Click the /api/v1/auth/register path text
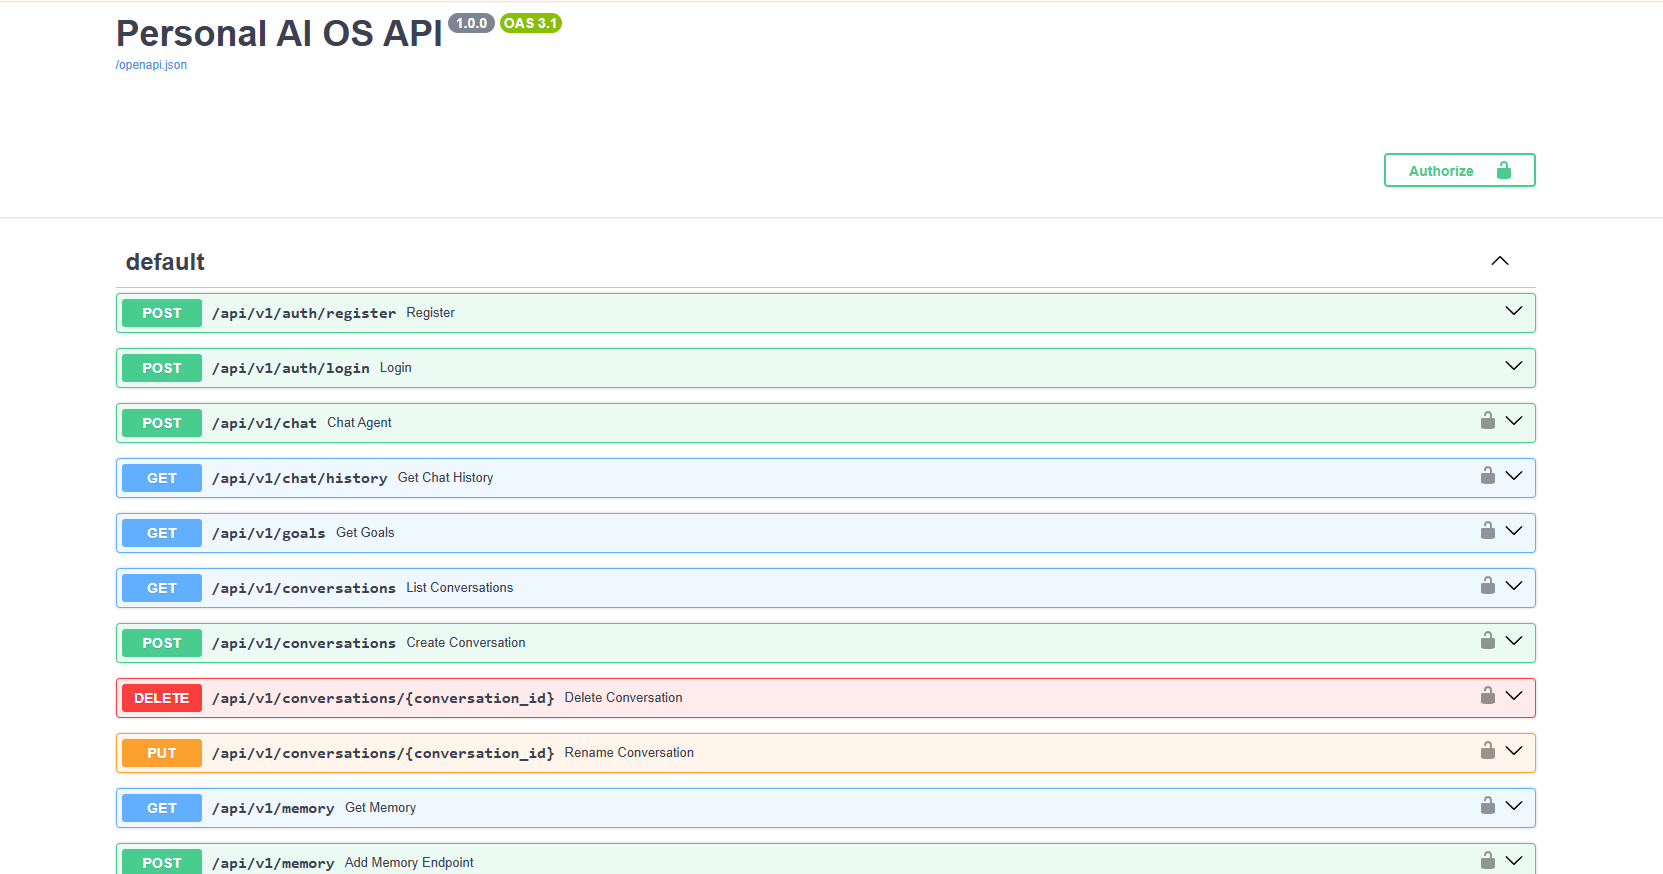Image resolution: width=1663 pixels, height=874 pixels. coord(304,313)
